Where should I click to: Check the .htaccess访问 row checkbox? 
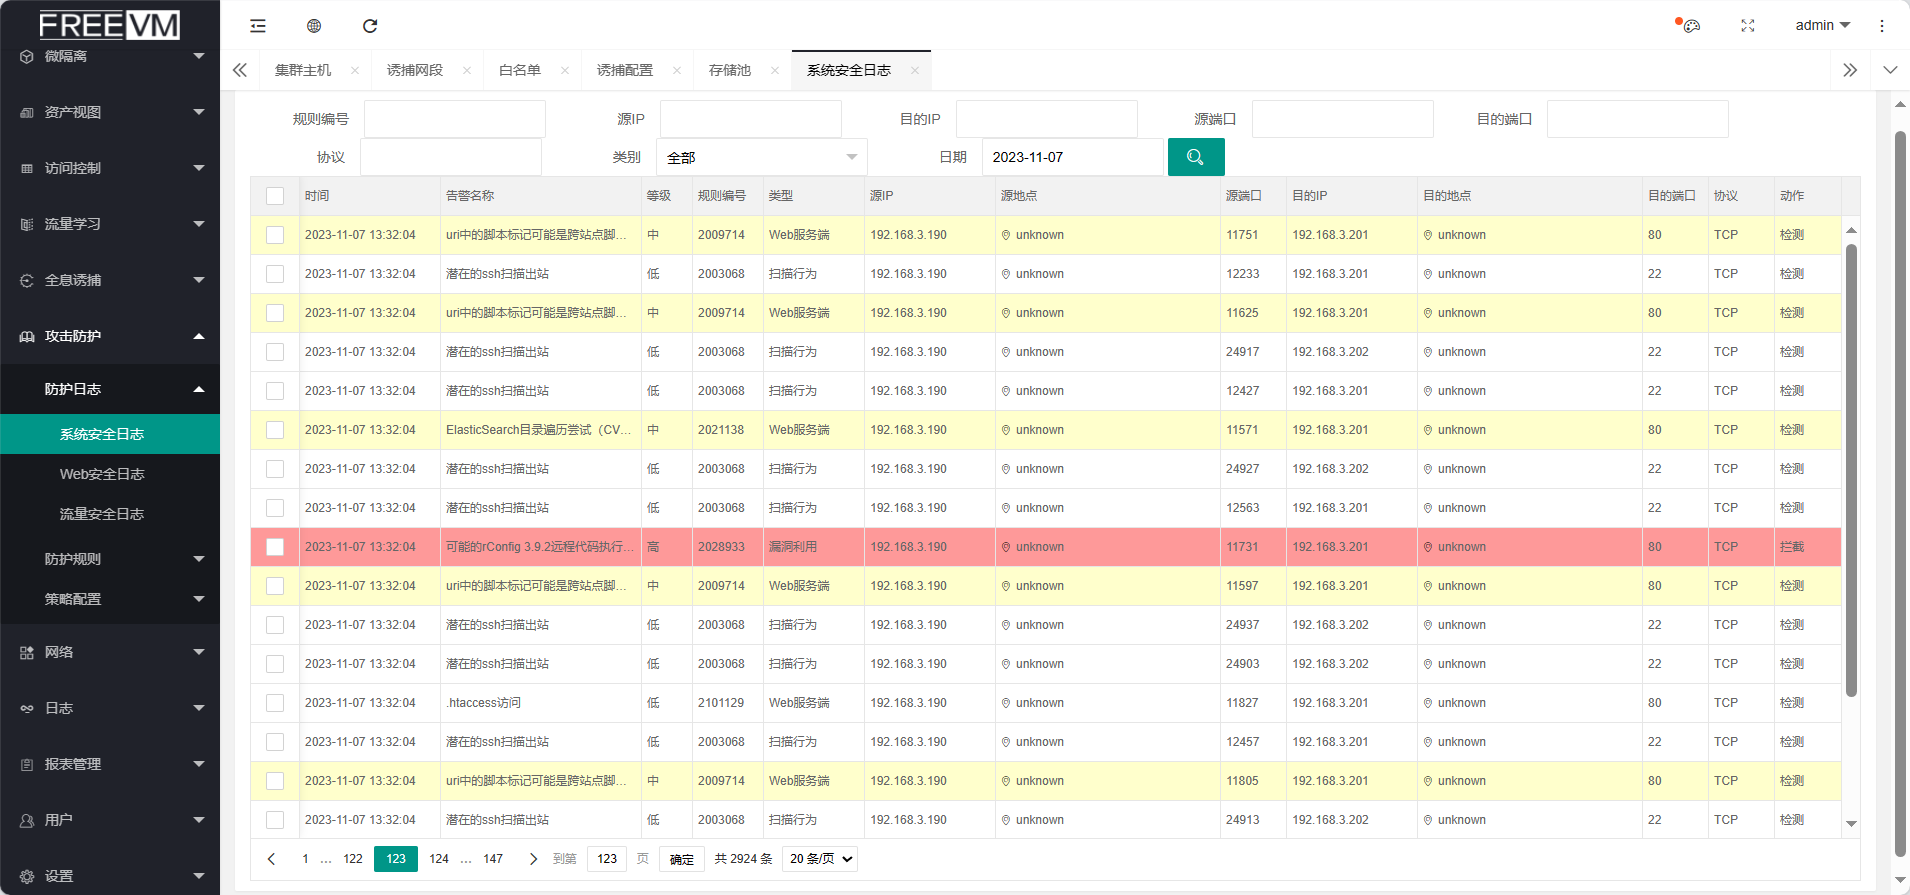(275, 703)
